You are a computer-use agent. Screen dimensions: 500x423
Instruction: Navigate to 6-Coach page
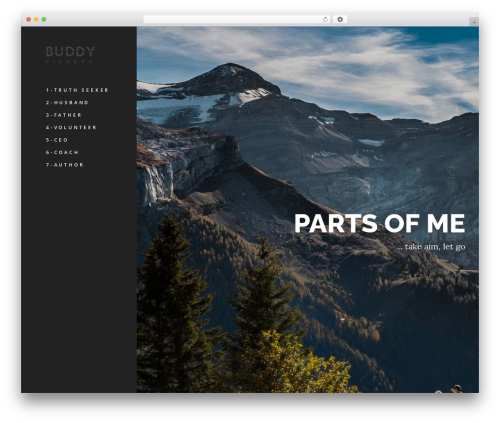pyautogui.click(x=62, y=152)
